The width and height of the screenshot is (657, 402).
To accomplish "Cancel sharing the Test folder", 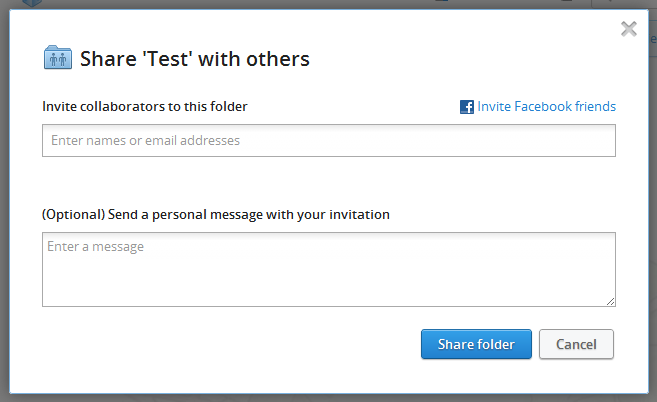I will [576, 344].
